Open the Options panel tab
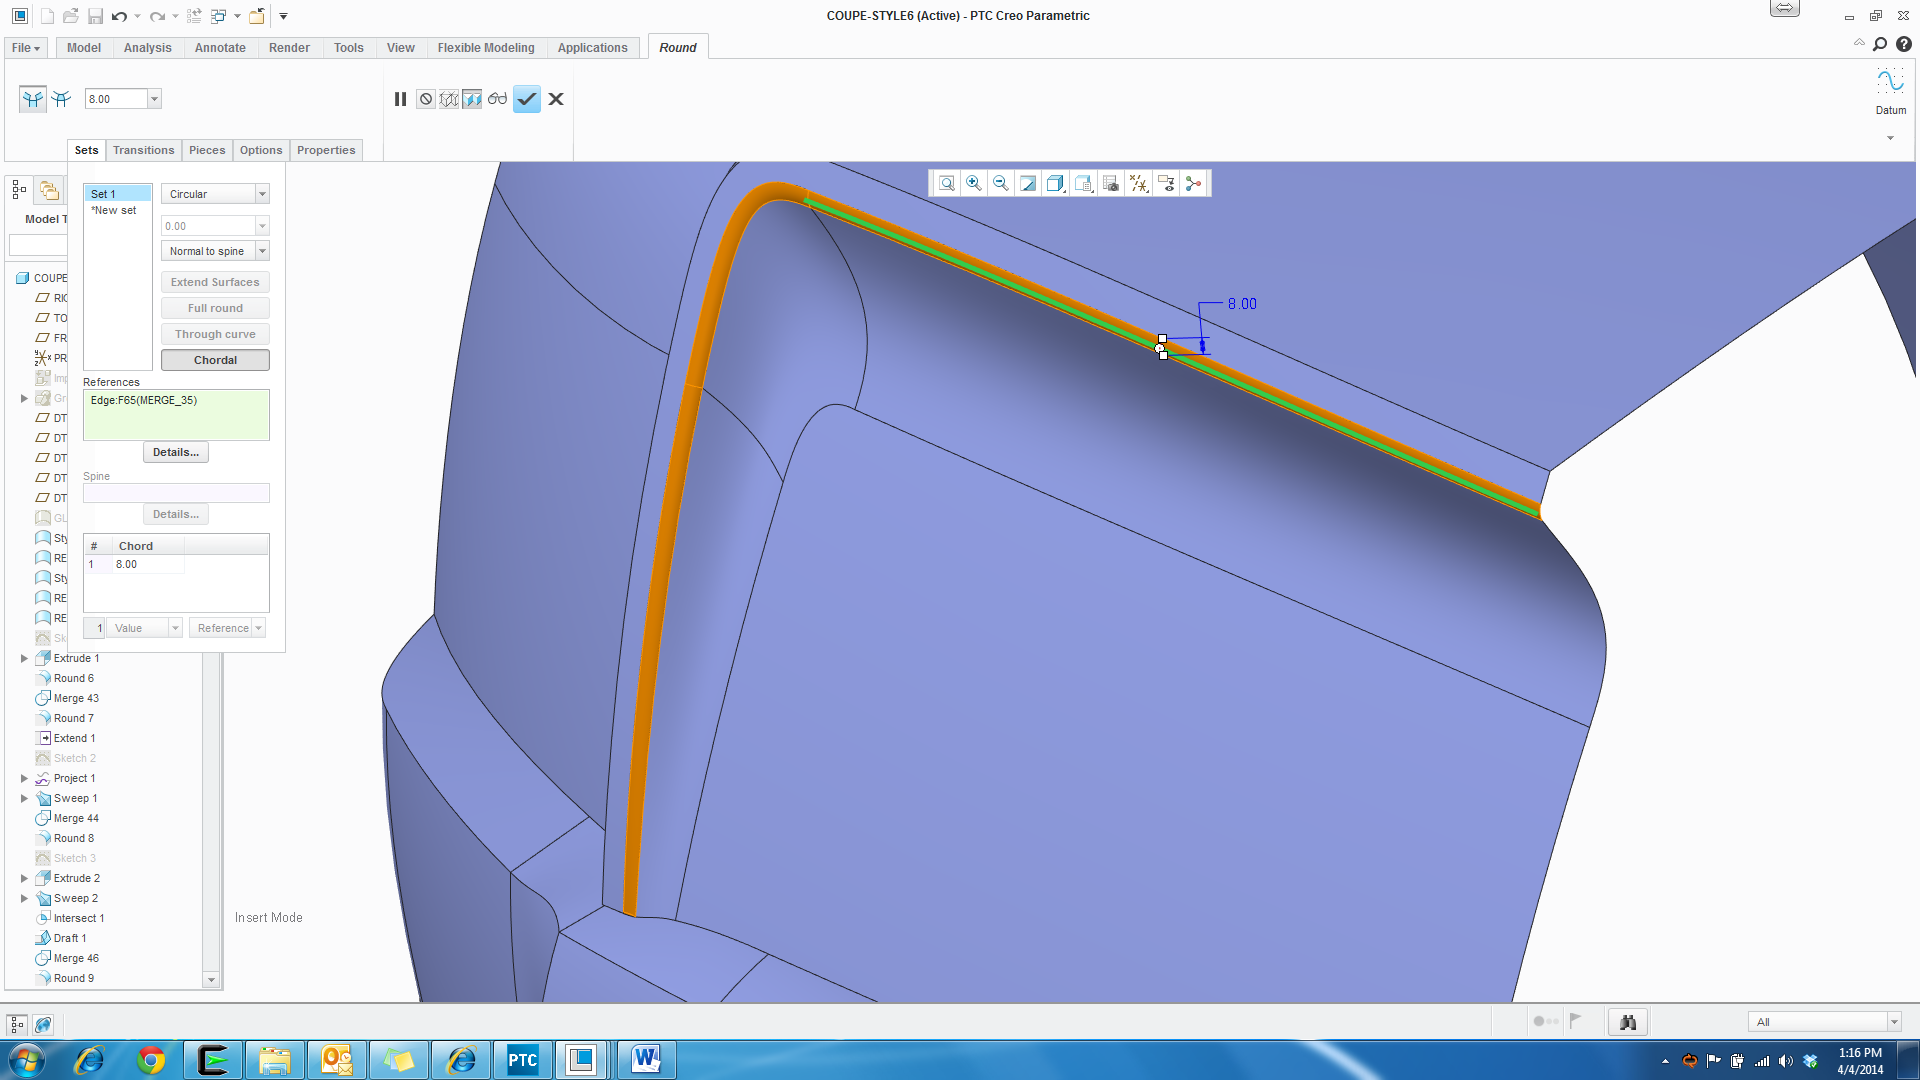Viewport: 1920px width, 1080px height. click(261, 150)
